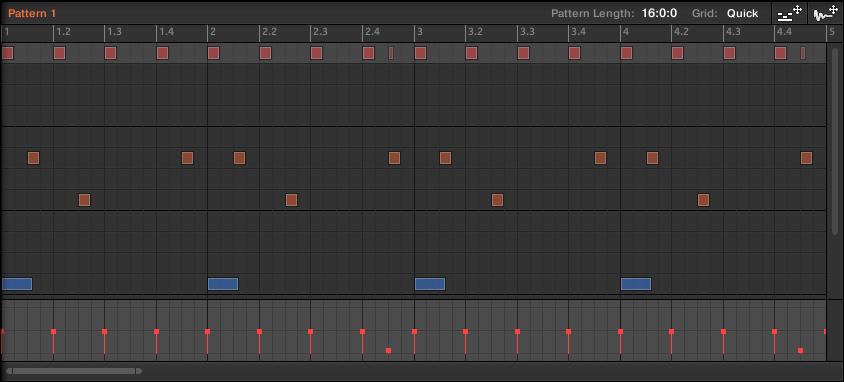Image resolution: width=844 pixels, height=382 pixels.
Task: Select orange note after beat 1.4
Action: 187,158
